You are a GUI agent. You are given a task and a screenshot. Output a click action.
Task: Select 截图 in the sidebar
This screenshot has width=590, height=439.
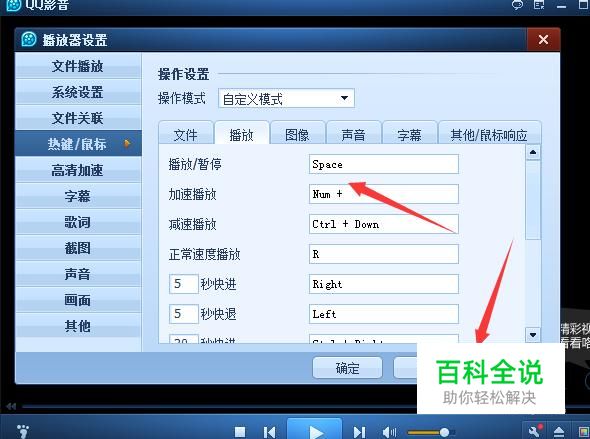click(x=78, y=248)
